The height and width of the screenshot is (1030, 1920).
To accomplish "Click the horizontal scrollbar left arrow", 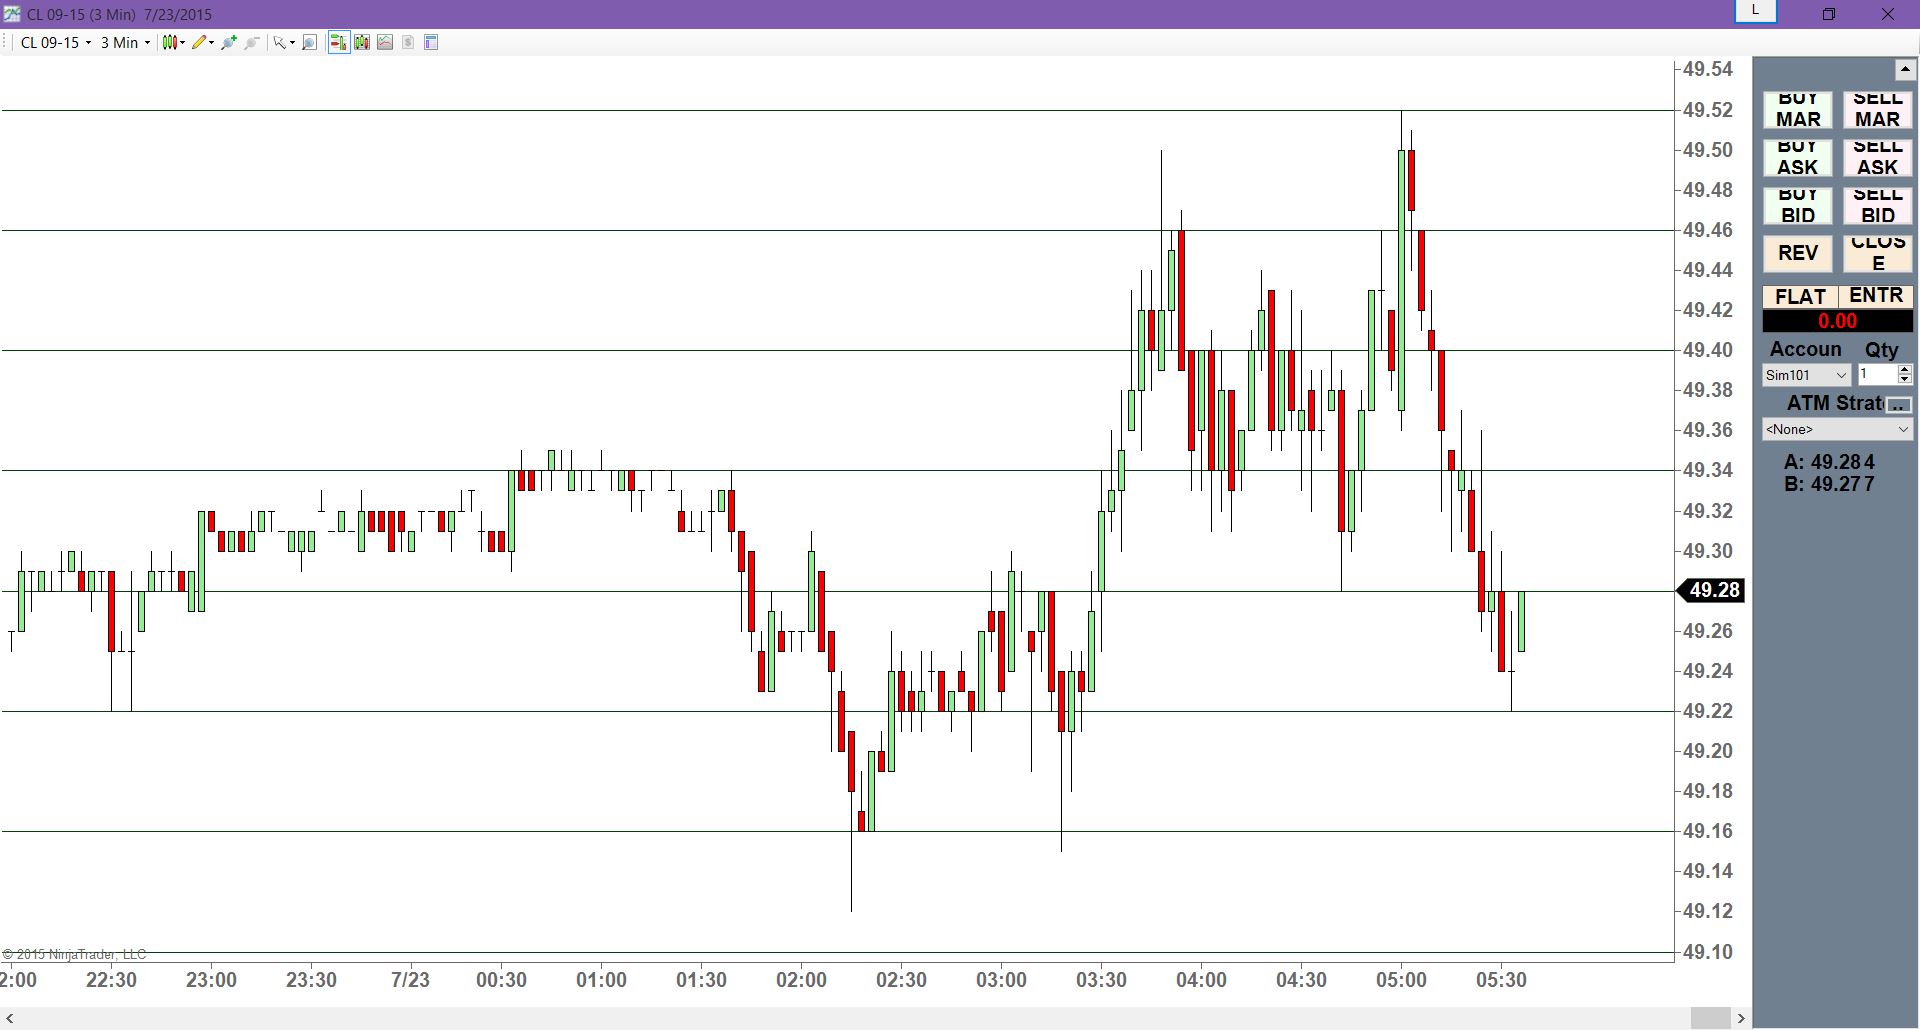I will (x=10, y=1018).
